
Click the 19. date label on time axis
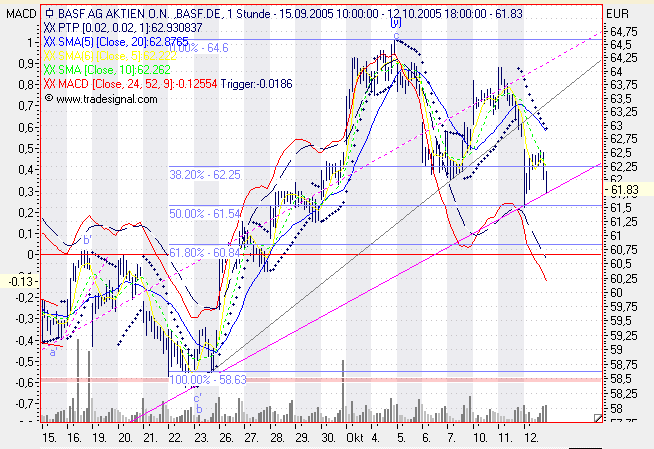[x=100, y=438]
